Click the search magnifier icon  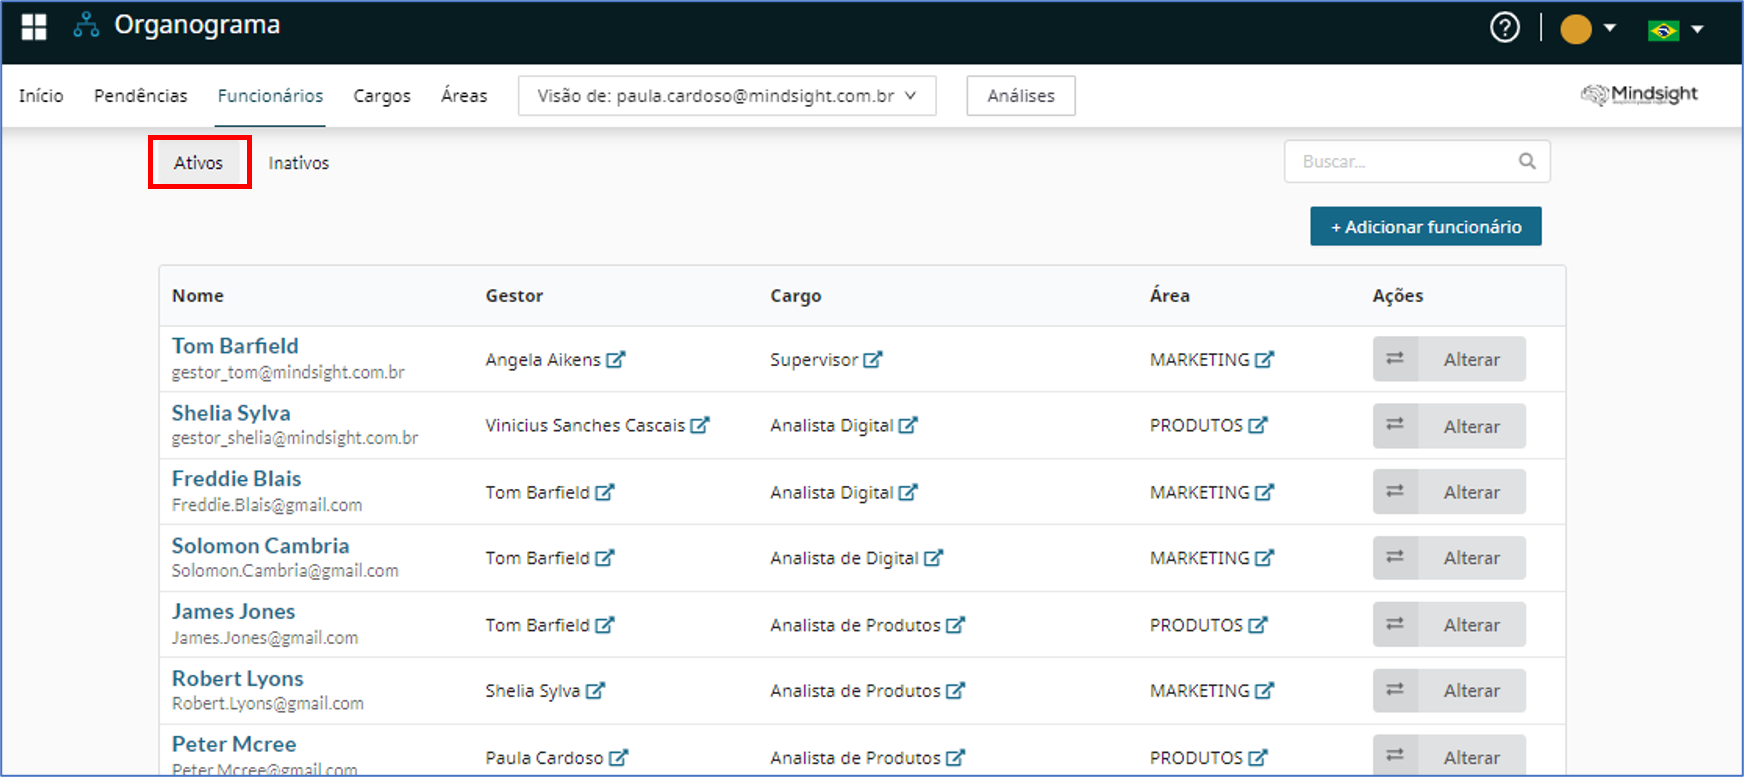pos(1527,161)
